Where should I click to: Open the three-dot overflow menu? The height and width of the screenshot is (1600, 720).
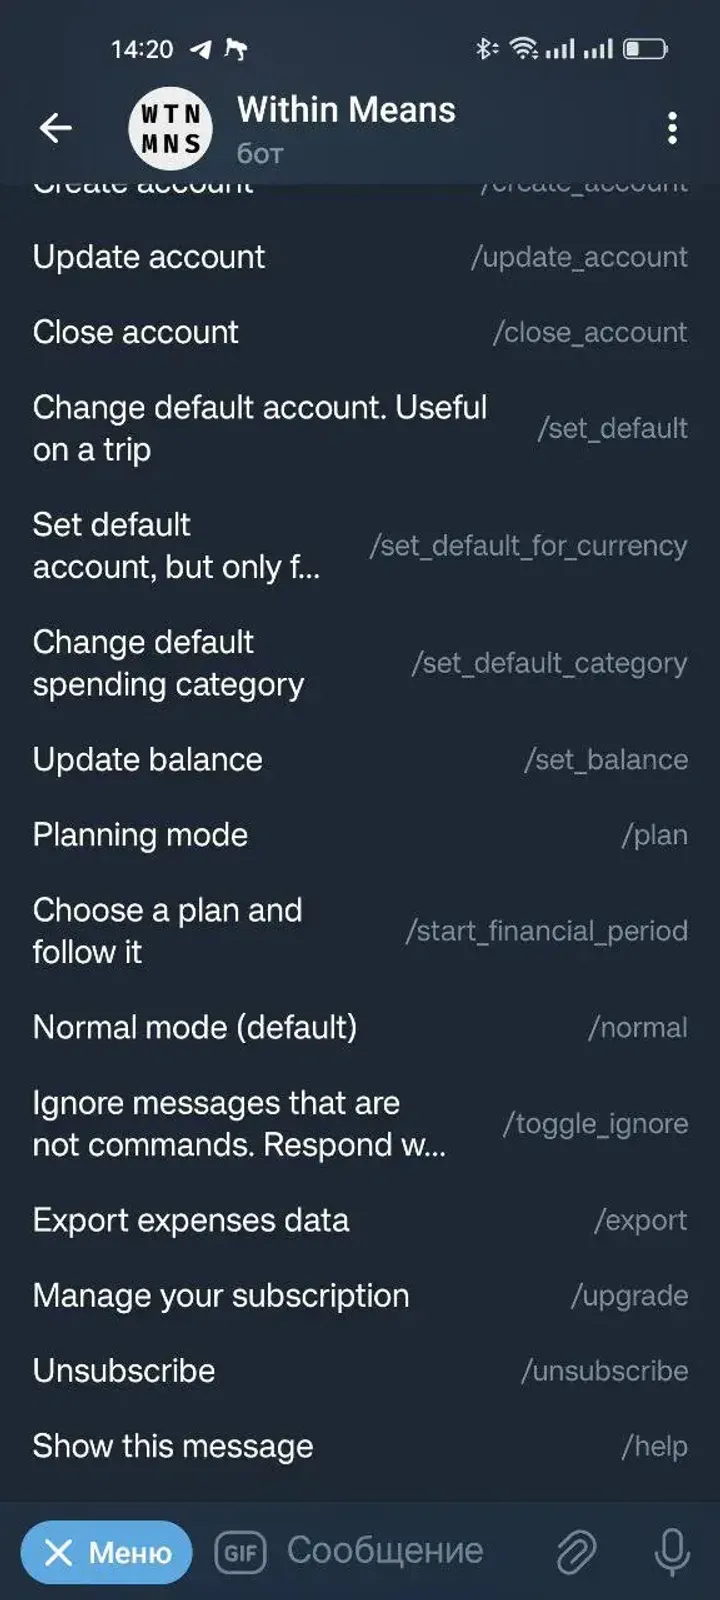pos(672,128)
